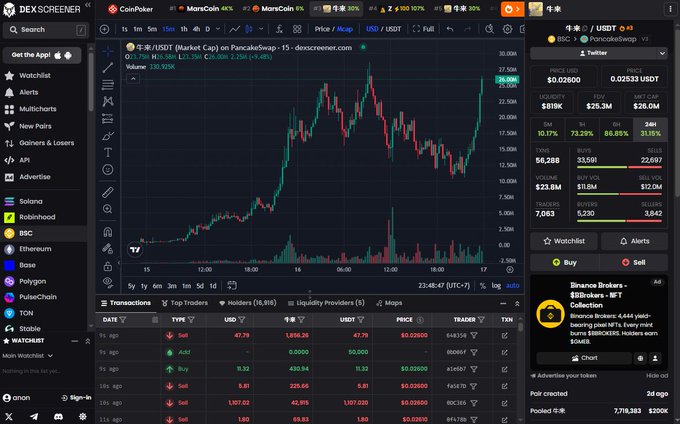The height and width of the screenshot is (424, 680).
Task: Select the 24H stats period
Action: pos(650,129)
